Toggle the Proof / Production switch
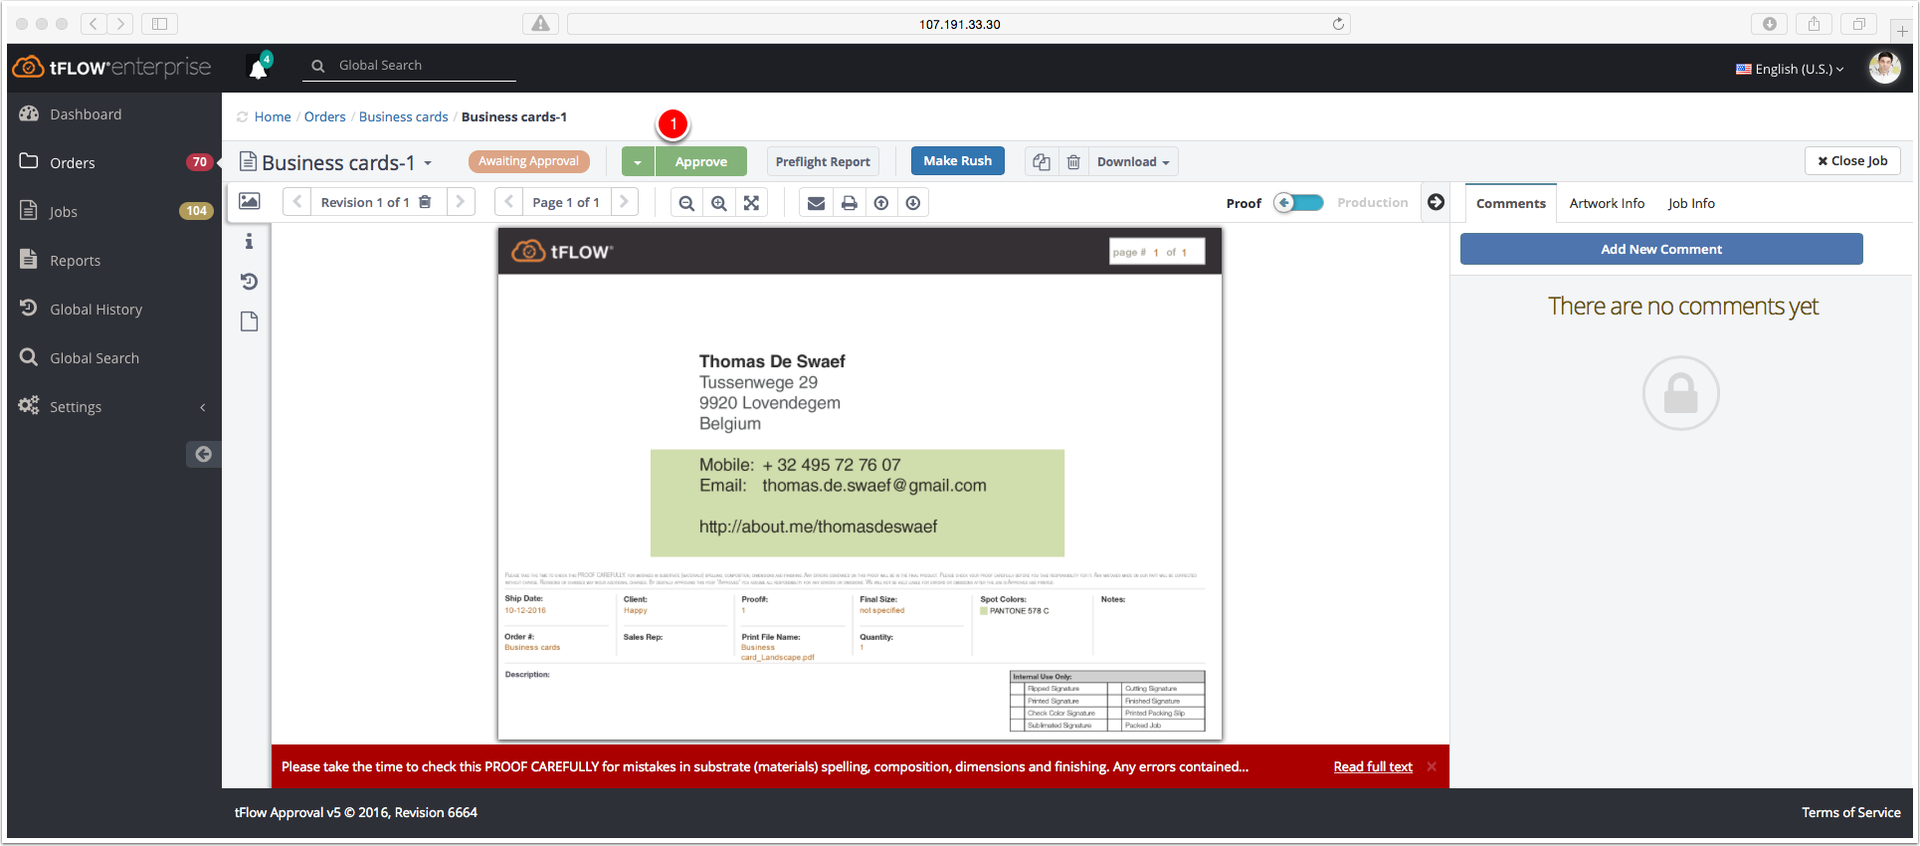The height and width of the screenshot is (846, 1920). point(1299,203)
